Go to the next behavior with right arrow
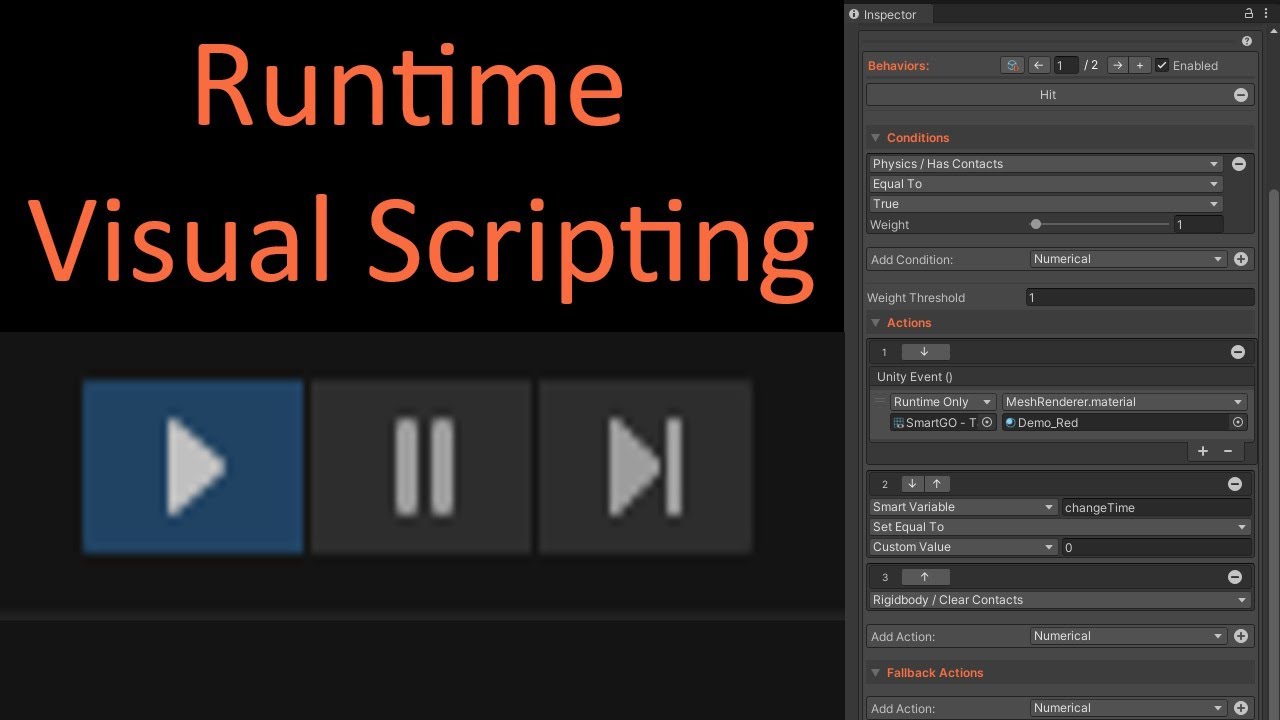Screen dimensions: 1280x720 1117,65
